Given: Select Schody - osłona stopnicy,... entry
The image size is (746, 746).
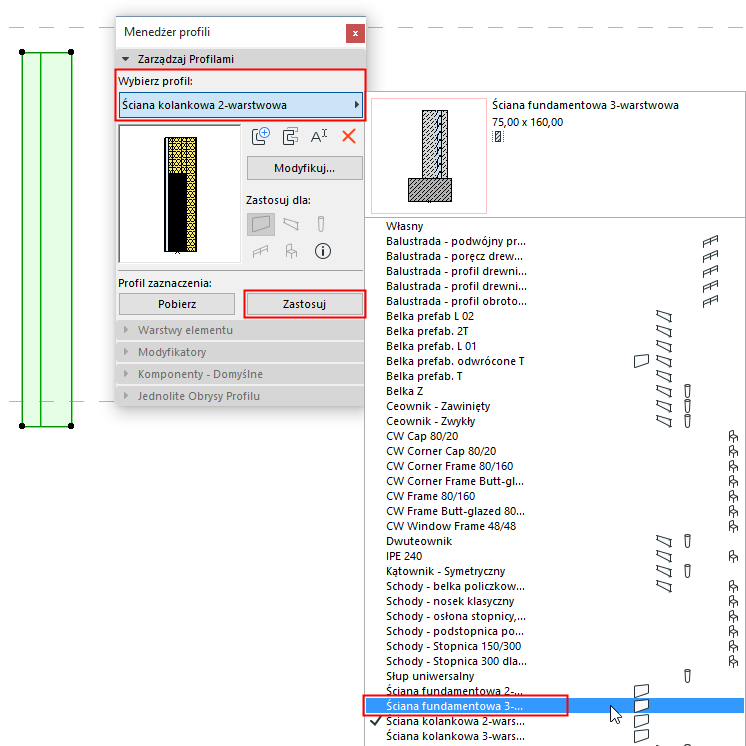Looking at the screenshot, I should coord(554,616).
